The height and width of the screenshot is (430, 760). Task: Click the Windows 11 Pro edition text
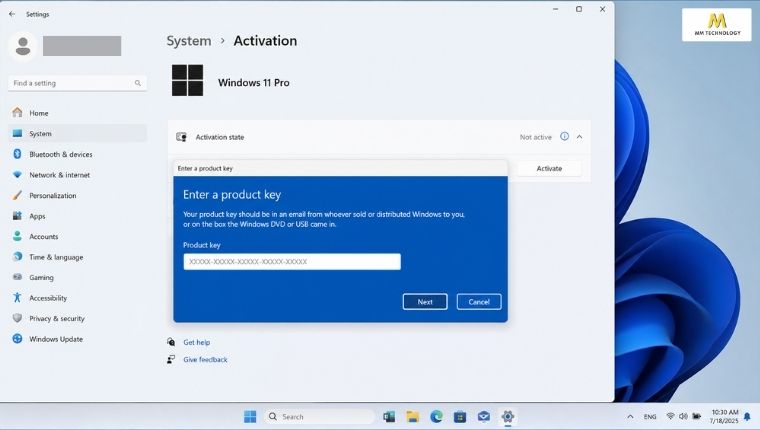click(253, 83)
